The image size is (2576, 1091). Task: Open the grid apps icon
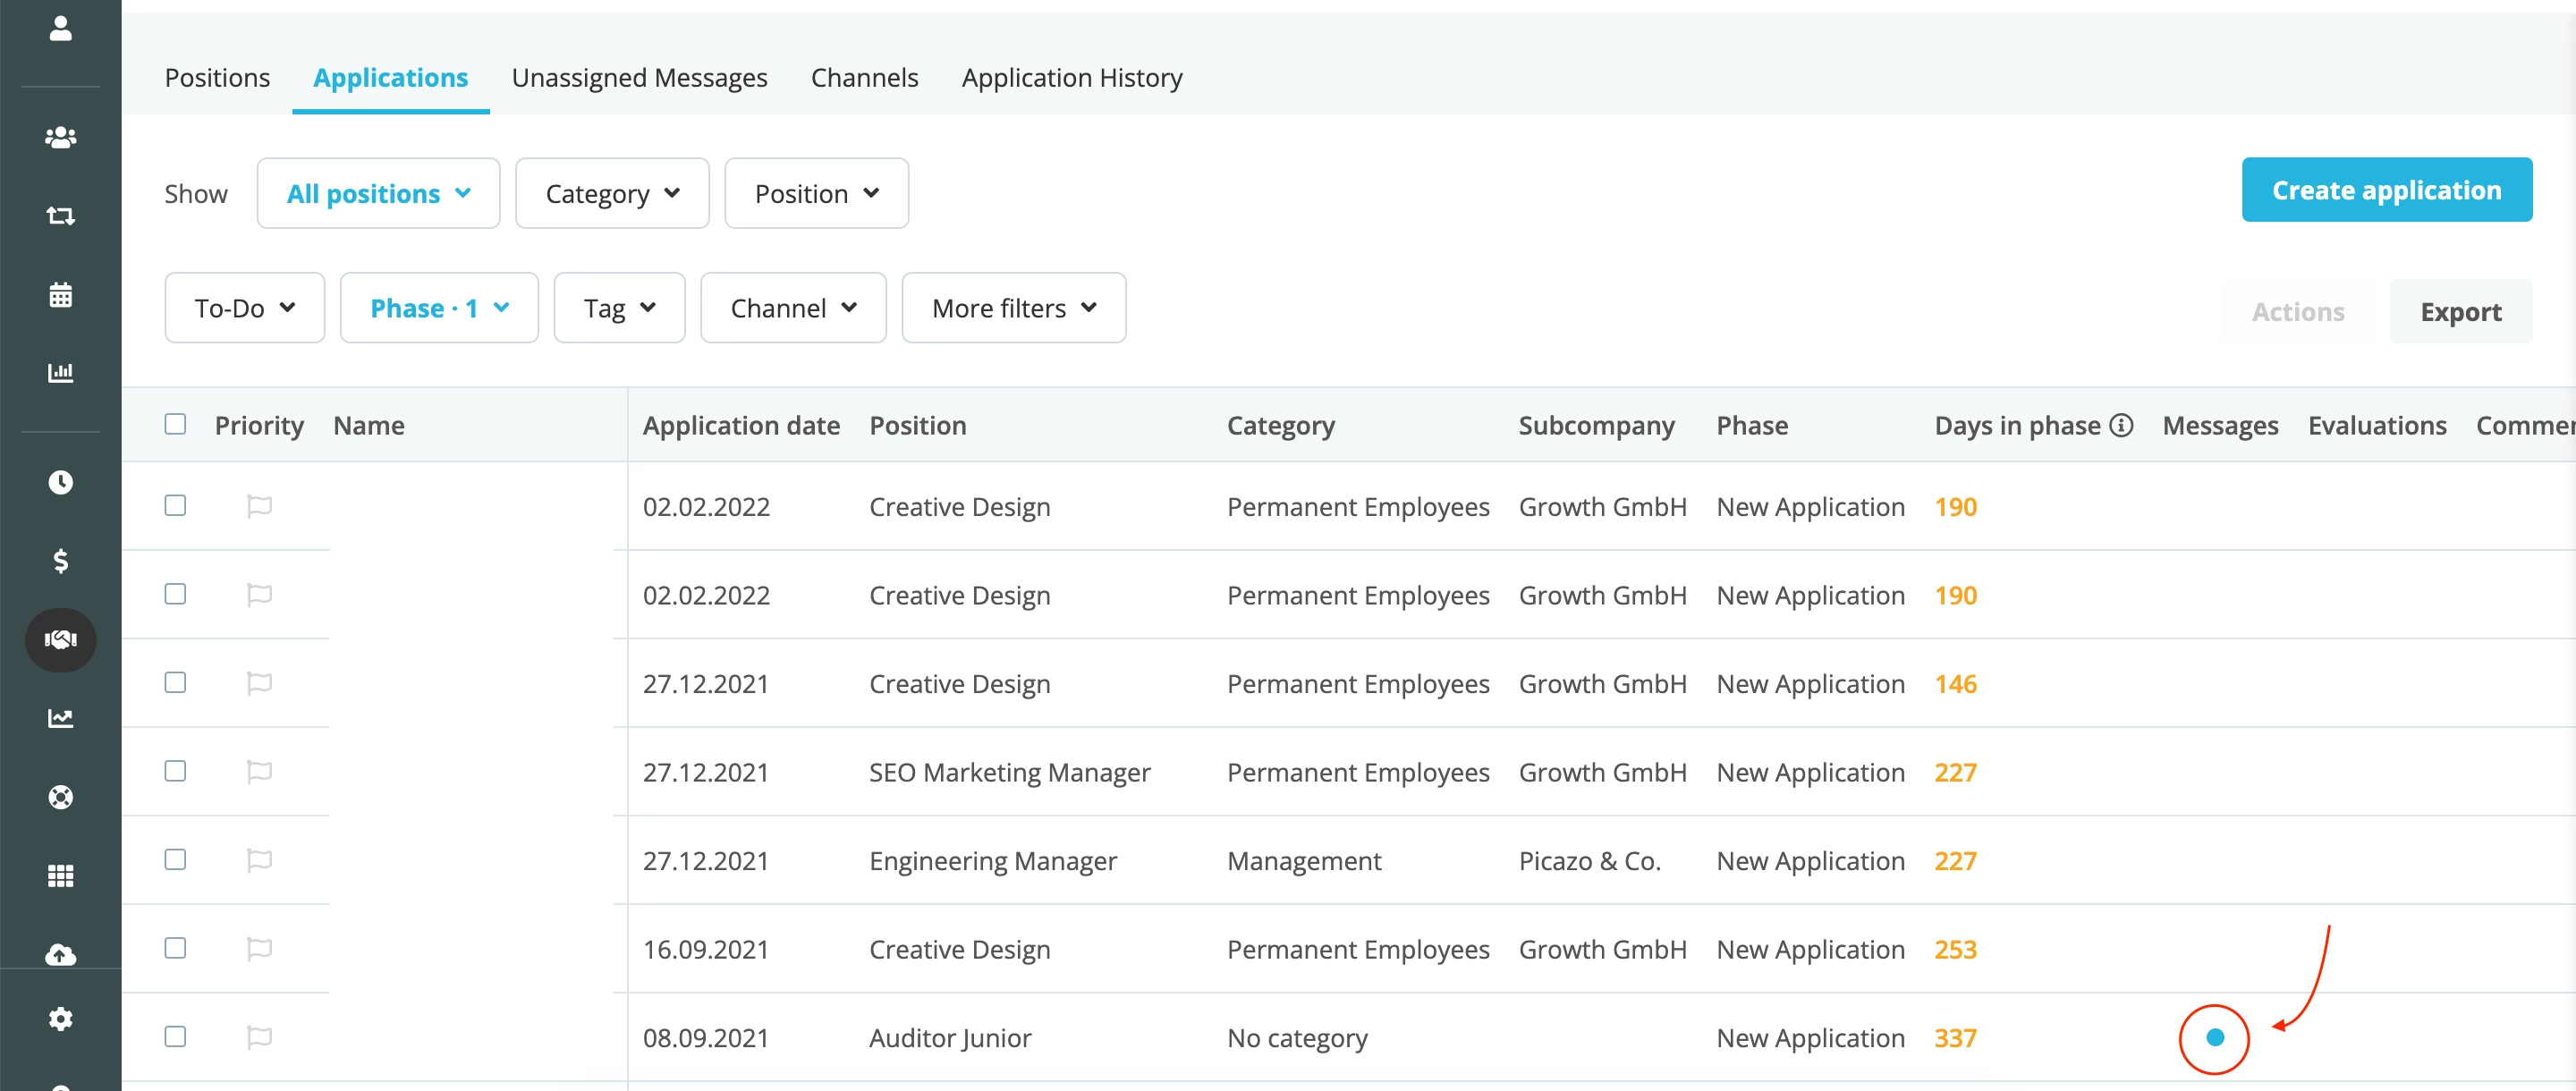[x=61, y=875]
